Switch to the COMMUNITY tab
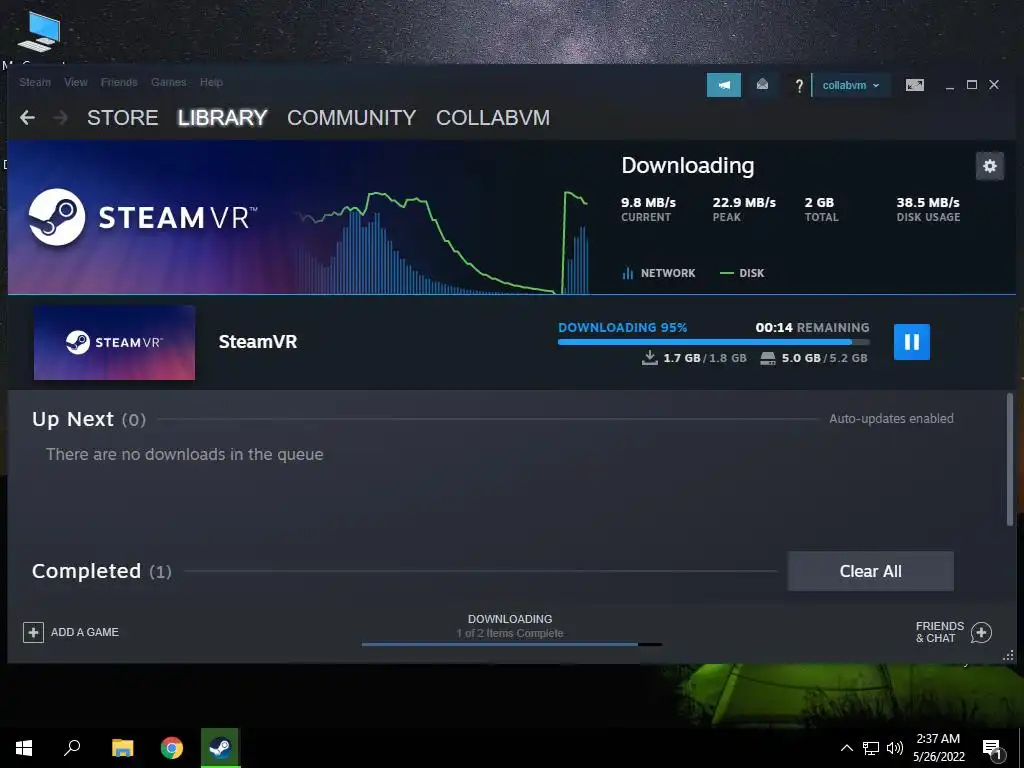 click(351, 118)
